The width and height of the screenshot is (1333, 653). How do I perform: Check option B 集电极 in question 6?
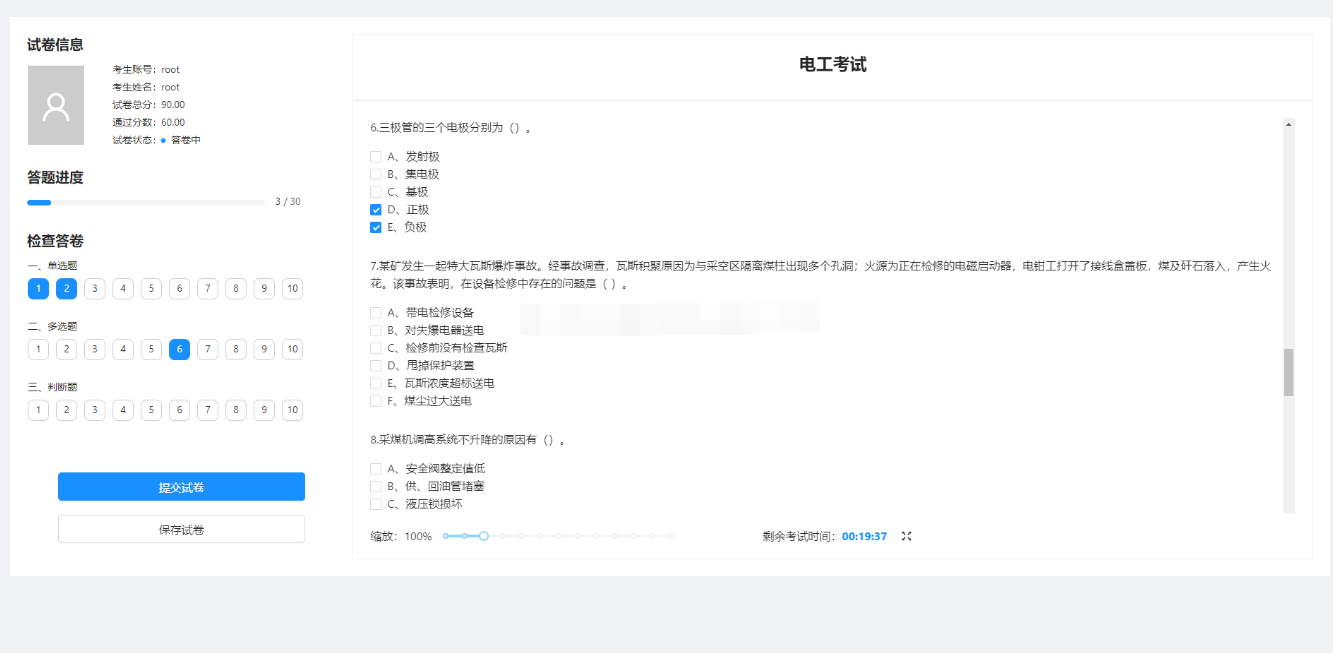(x=376, y=174)
